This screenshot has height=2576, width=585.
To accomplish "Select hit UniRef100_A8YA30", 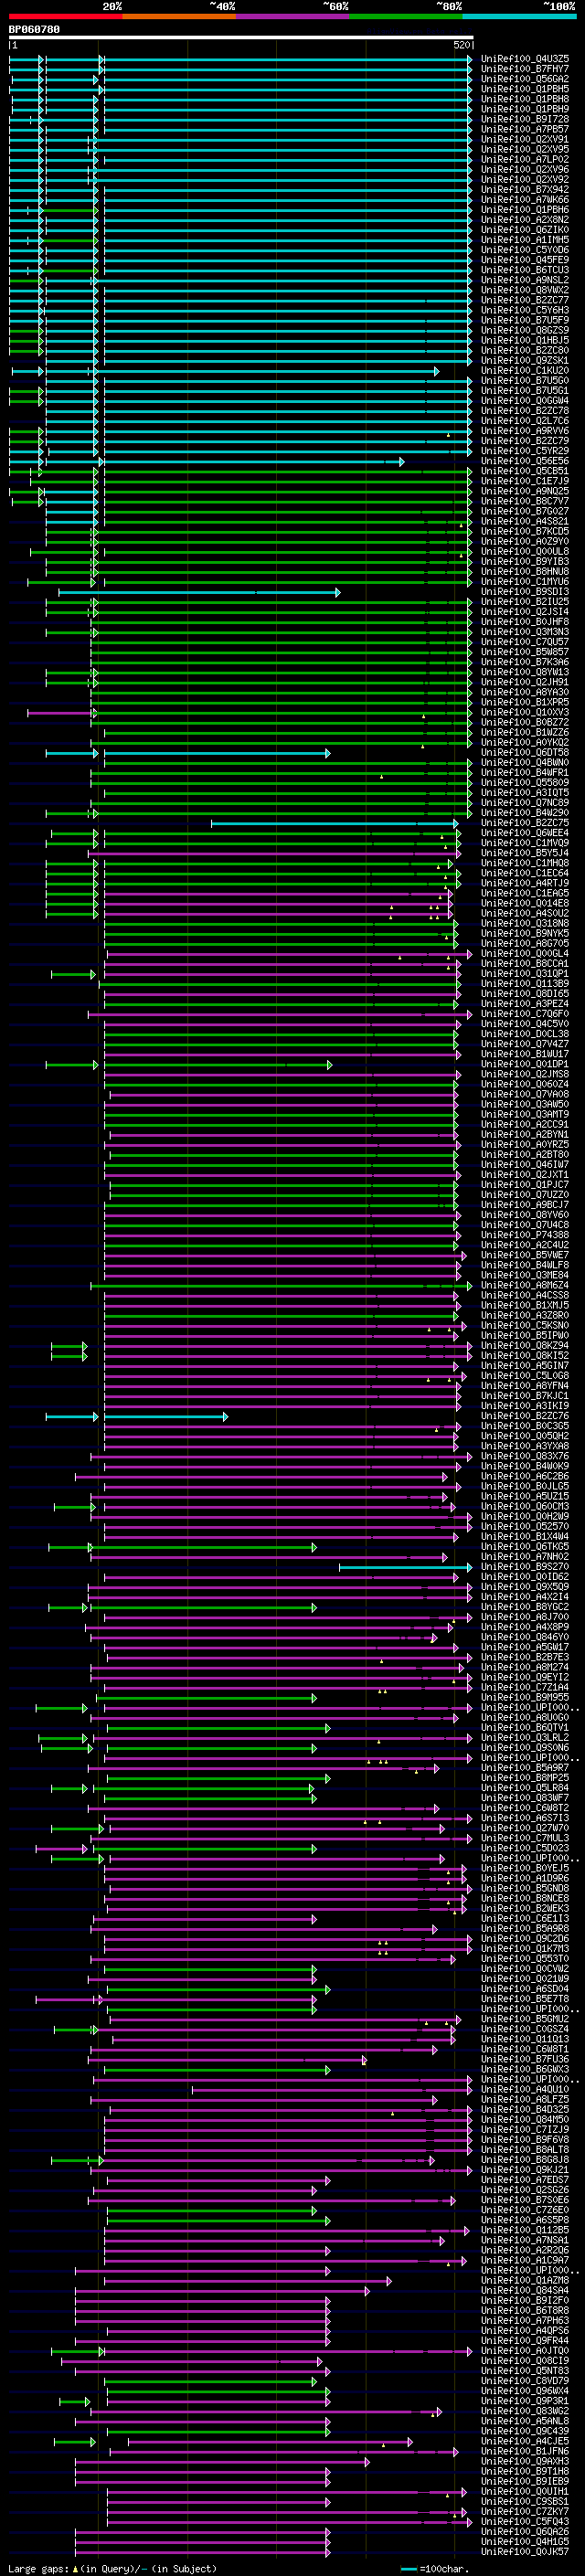I will [525, 692].
